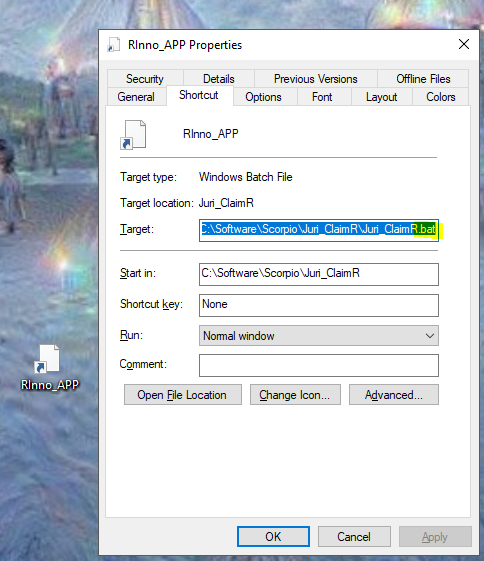
Task: Click the 'RInno_APP Properties' title text
Action: [185, 45]
